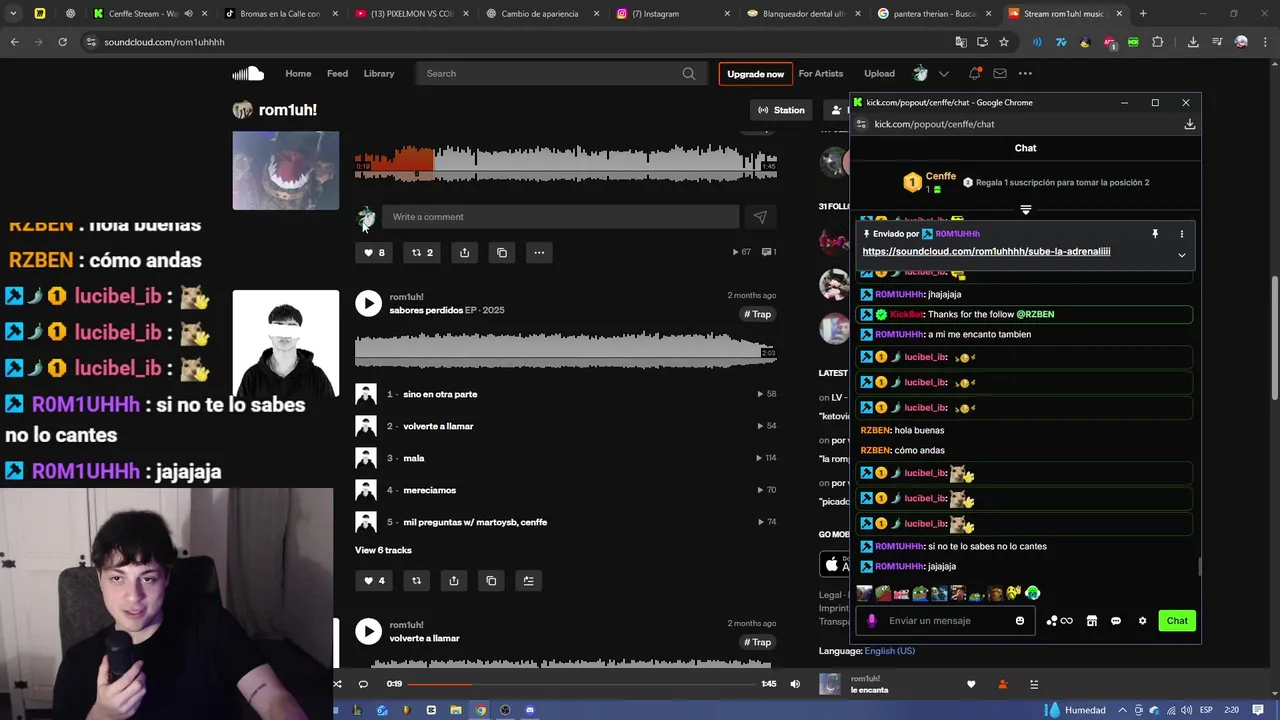The image size is (1280, 720).
Task: Click the green Chat send button
Action: [1177, 621]
